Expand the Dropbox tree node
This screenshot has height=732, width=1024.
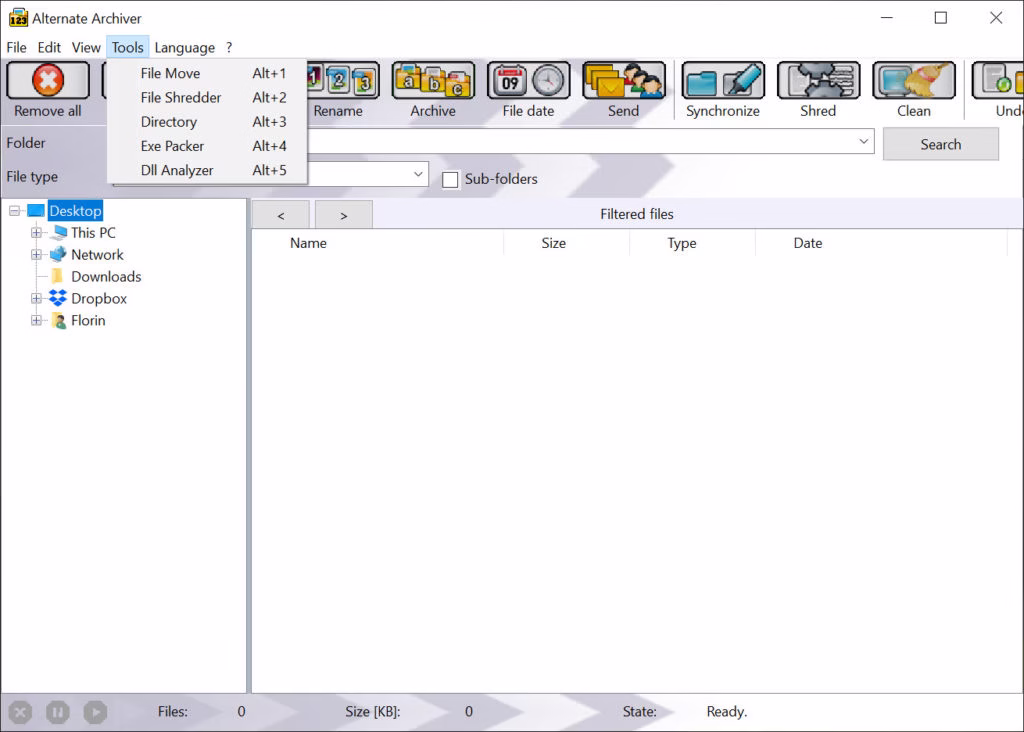[x=37, y=299]
